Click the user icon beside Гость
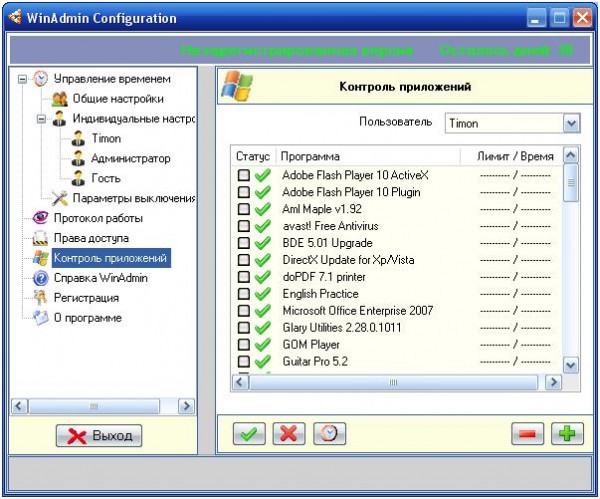This screenshot has width=600, height=499. point(78,178)
